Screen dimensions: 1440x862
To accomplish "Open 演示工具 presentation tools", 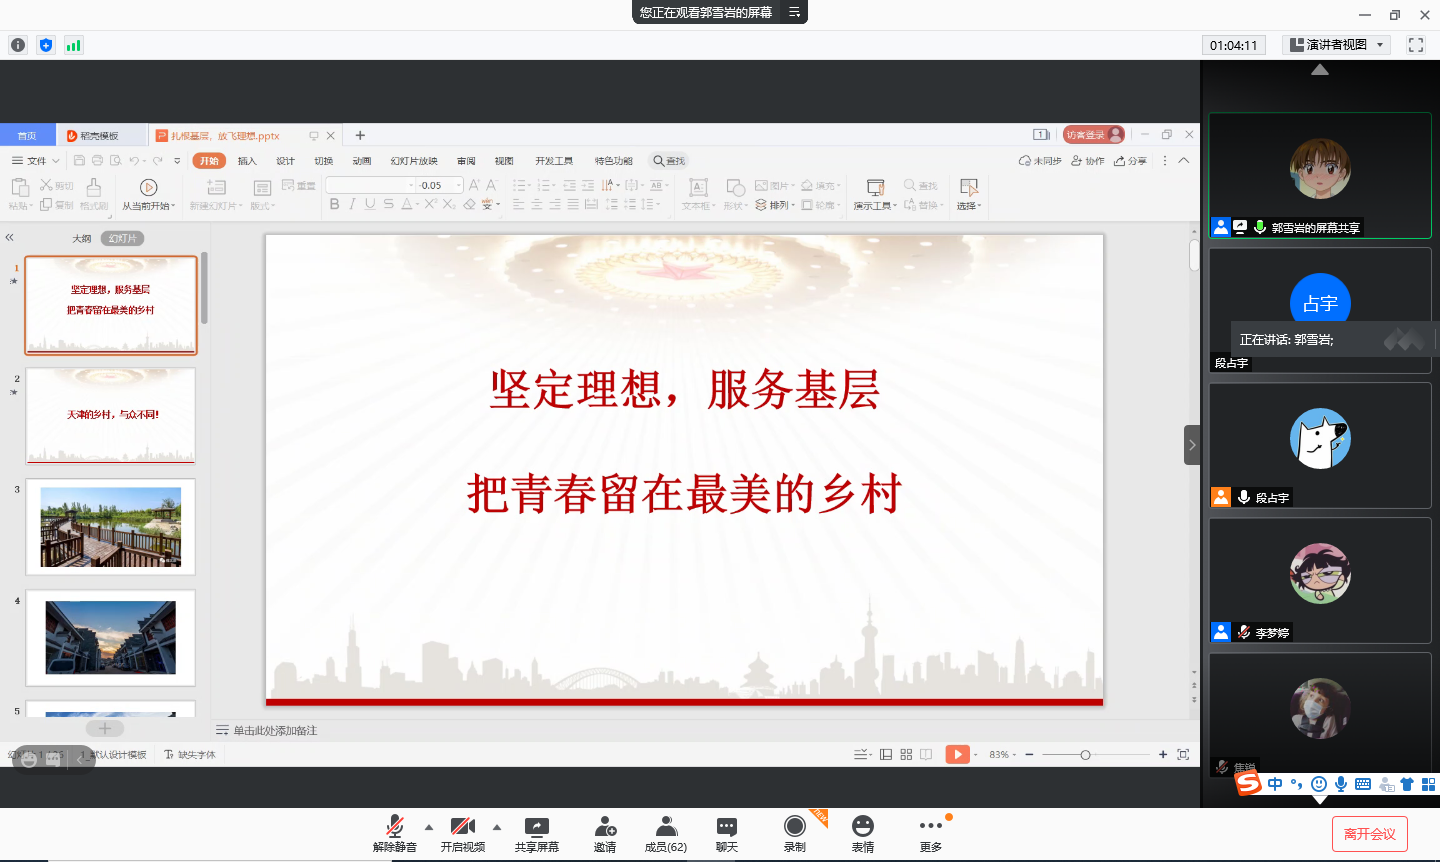I will click(x=875, y=193).
